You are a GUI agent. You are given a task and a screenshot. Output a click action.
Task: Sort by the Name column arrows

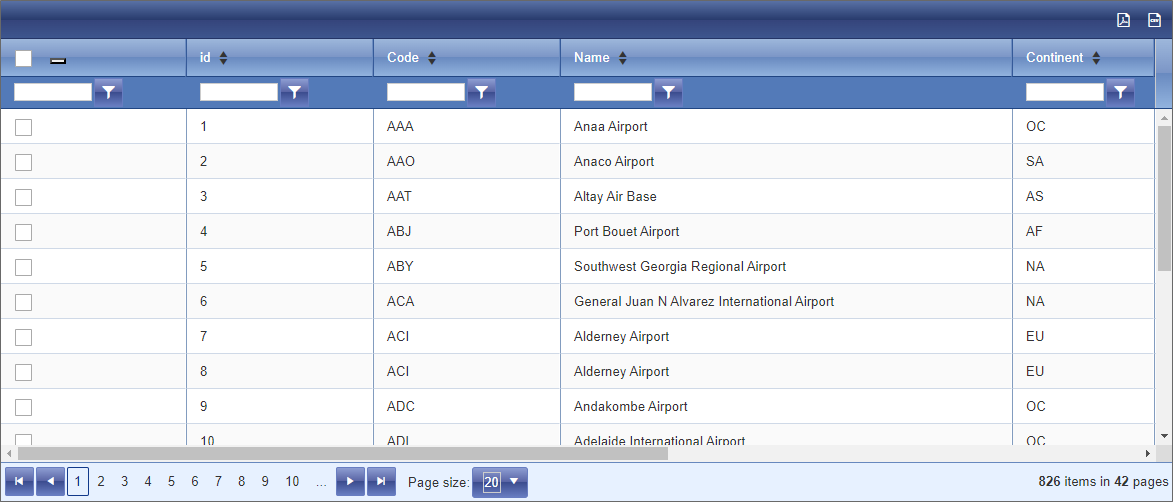(622, 58)
